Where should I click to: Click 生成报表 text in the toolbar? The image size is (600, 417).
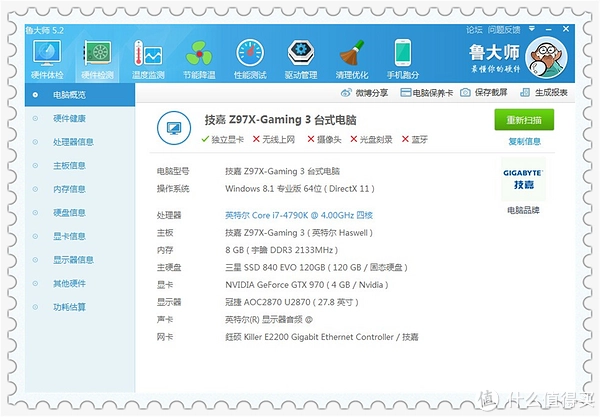pos(551,93)
